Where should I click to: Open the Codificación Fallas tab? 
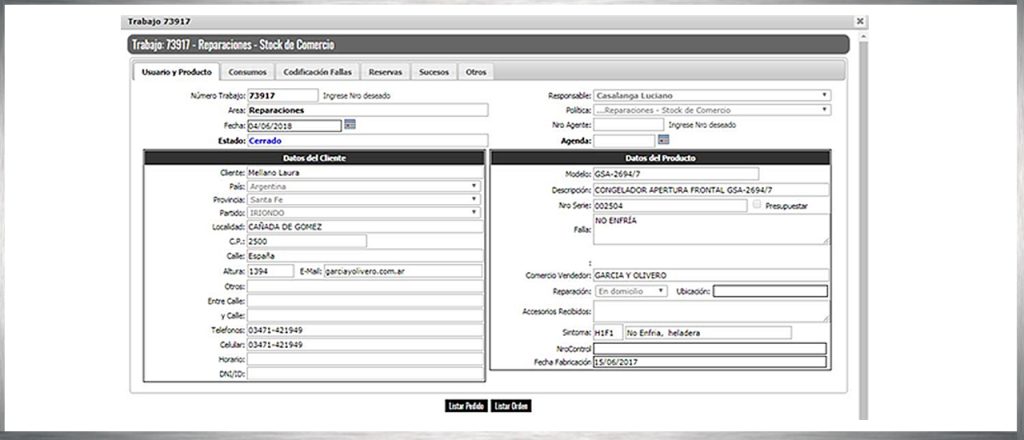coord(317,72)
